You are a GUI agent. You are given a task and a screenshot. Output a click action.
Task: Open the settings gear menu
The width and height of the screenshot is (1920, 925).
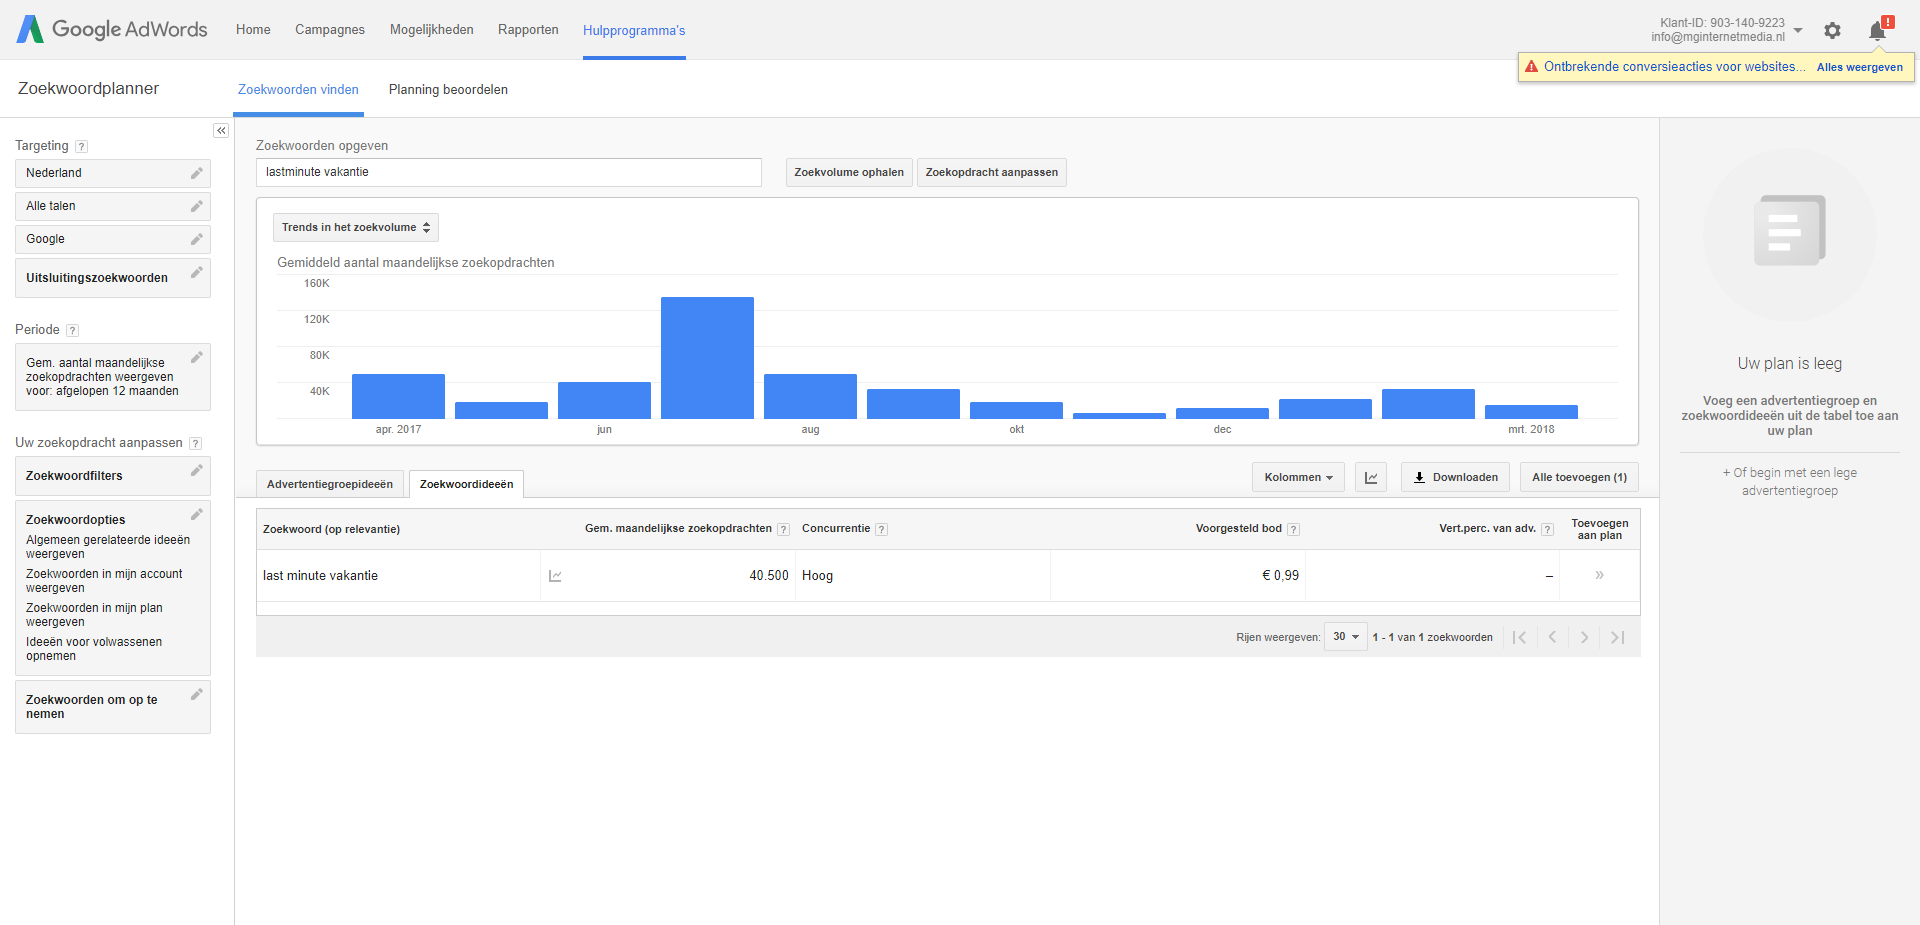click(x=1832, y=30)
